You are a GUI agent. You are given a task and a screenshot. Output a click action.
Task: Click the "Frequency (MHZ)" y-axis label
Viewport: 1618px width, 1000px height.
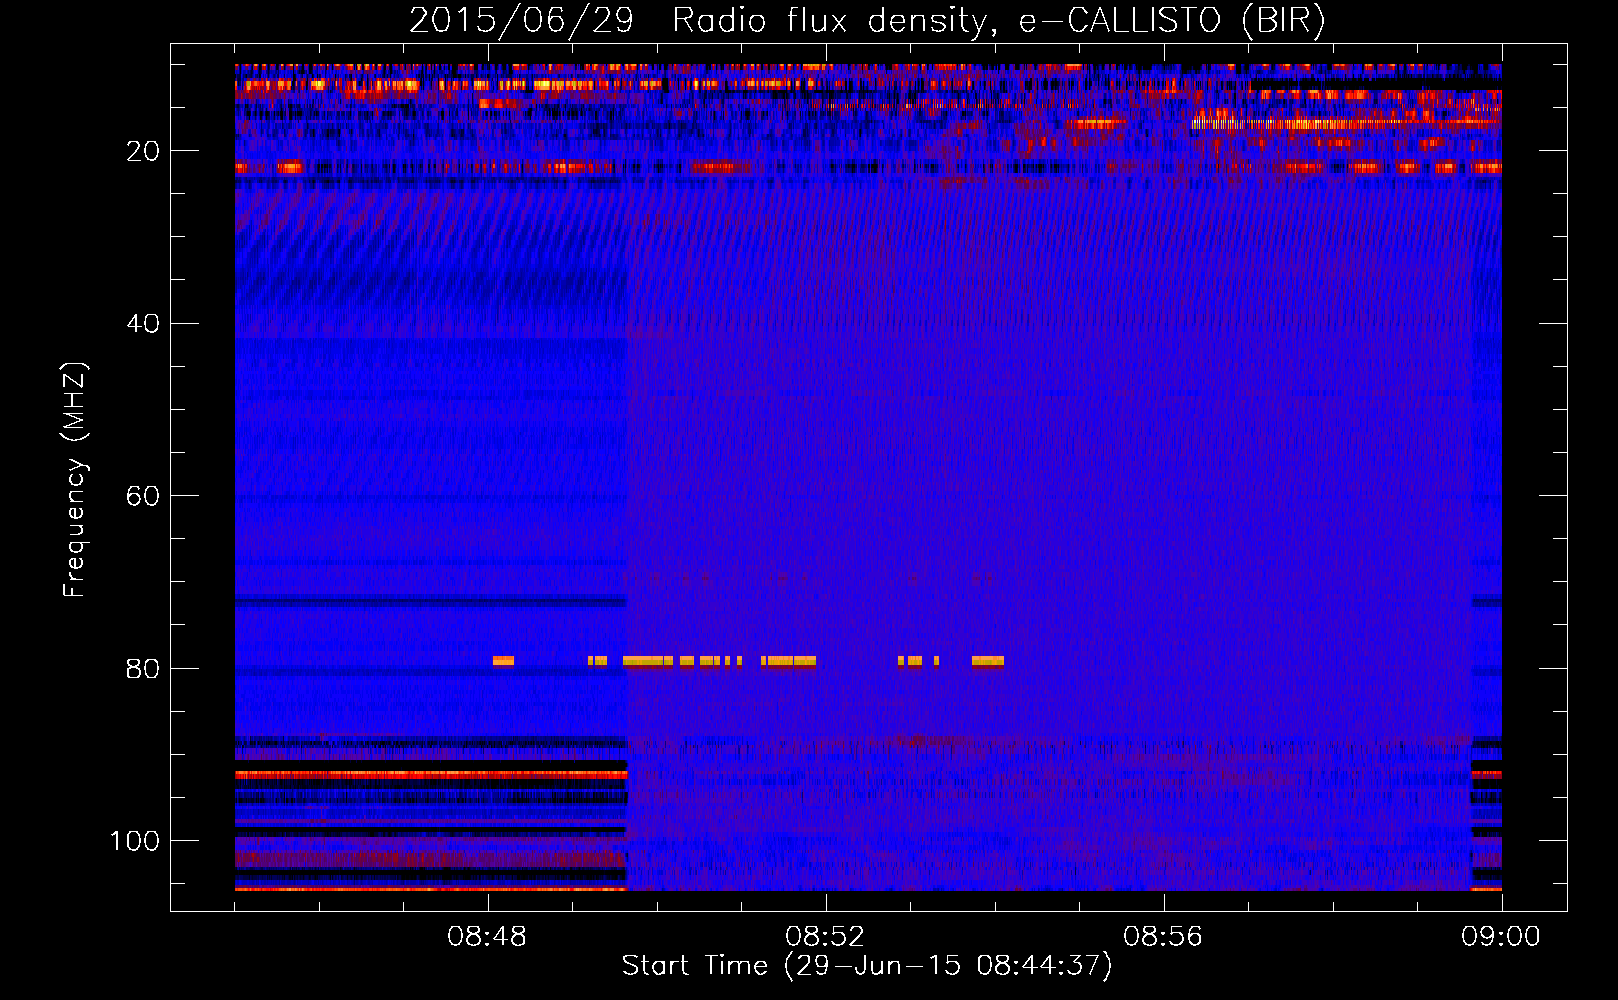click(x=75, y=480)
